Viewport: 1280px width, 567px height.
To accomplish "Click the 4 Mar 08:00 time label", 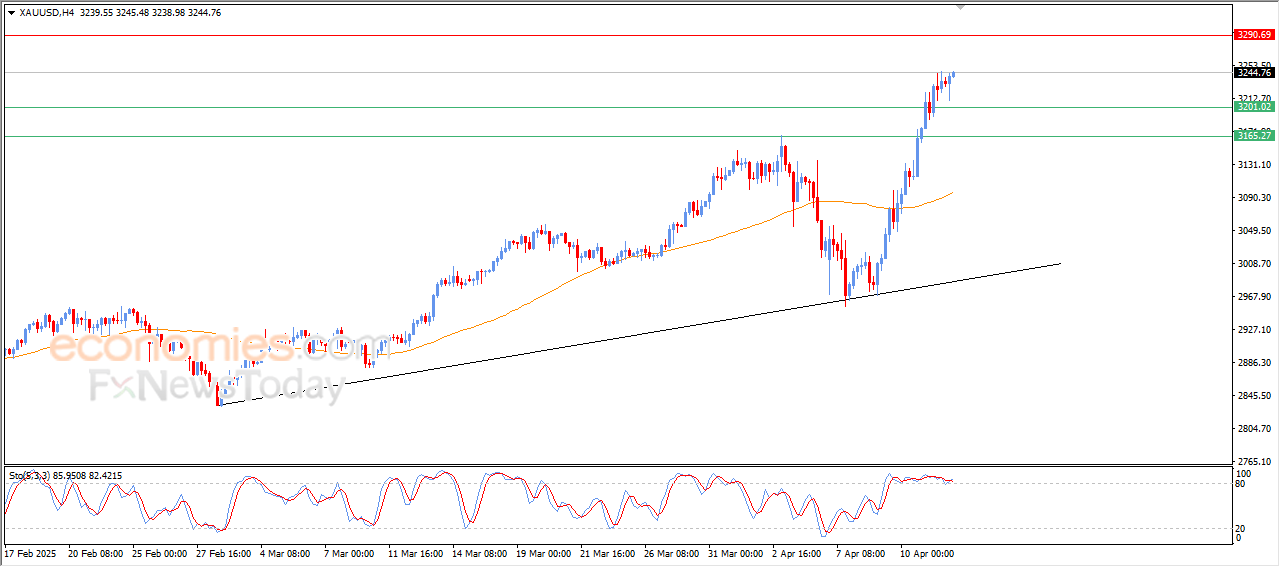I will pos(286,553).
